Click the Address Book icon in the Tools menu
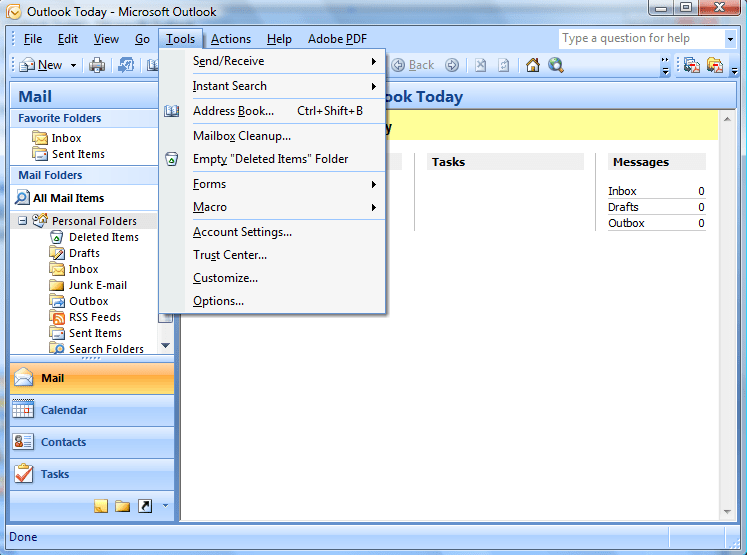 [172, 111]
